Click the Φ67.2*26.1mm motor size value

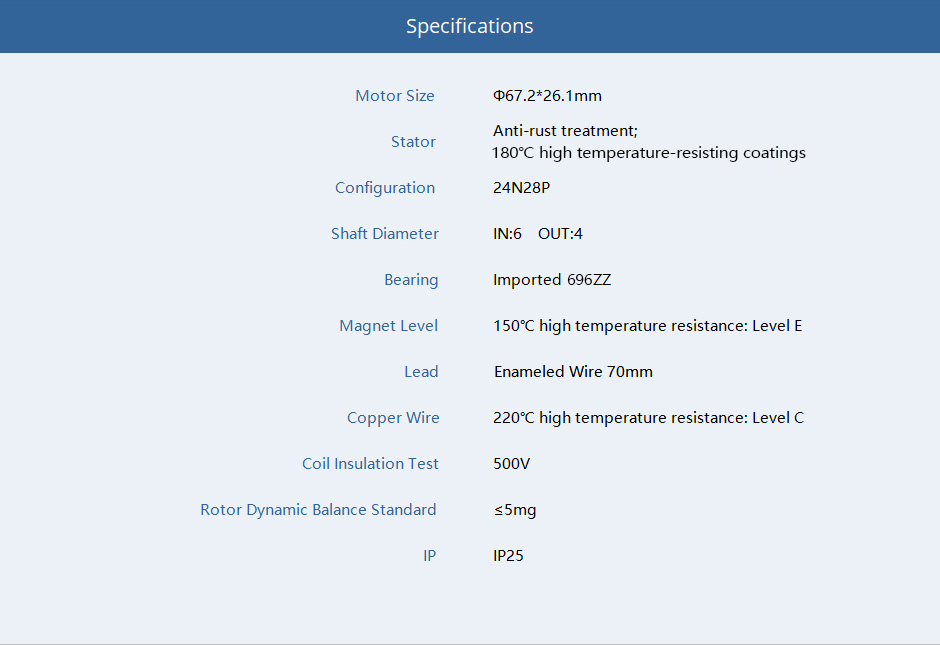click(x=547, y=96)
